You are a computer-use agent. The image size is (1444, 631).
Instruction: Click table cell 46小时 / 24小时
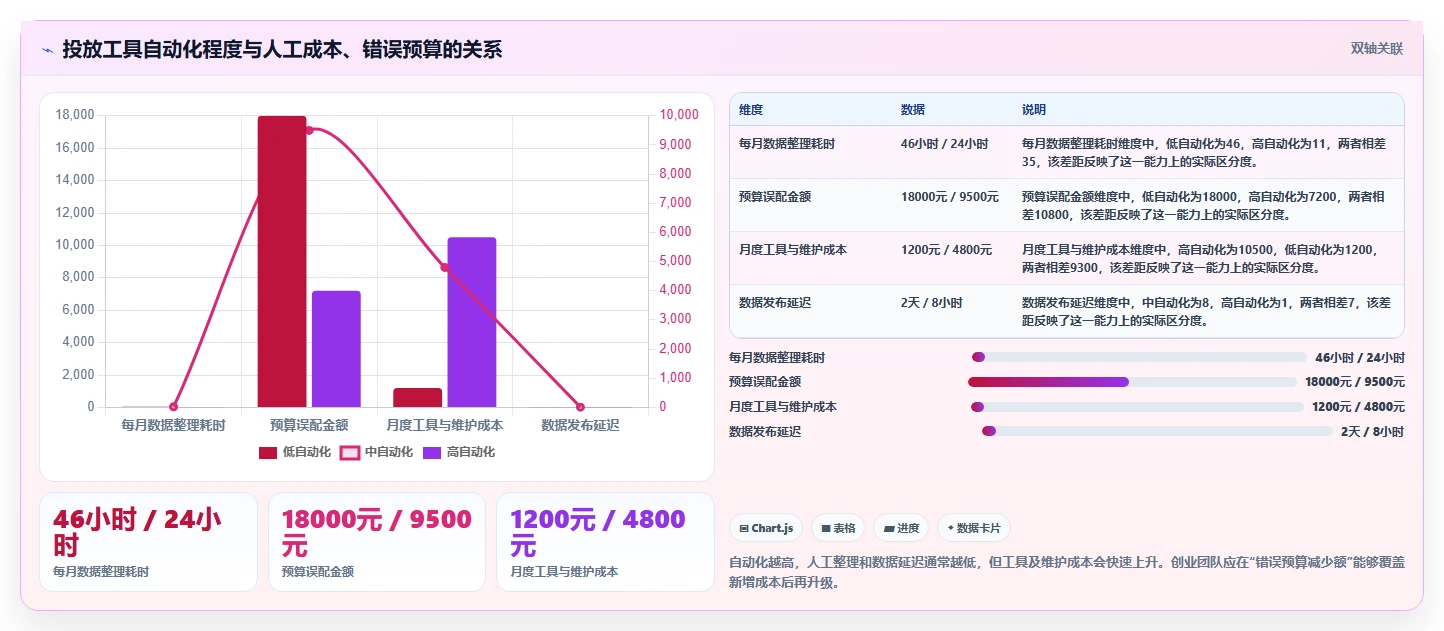click(945, 144)
